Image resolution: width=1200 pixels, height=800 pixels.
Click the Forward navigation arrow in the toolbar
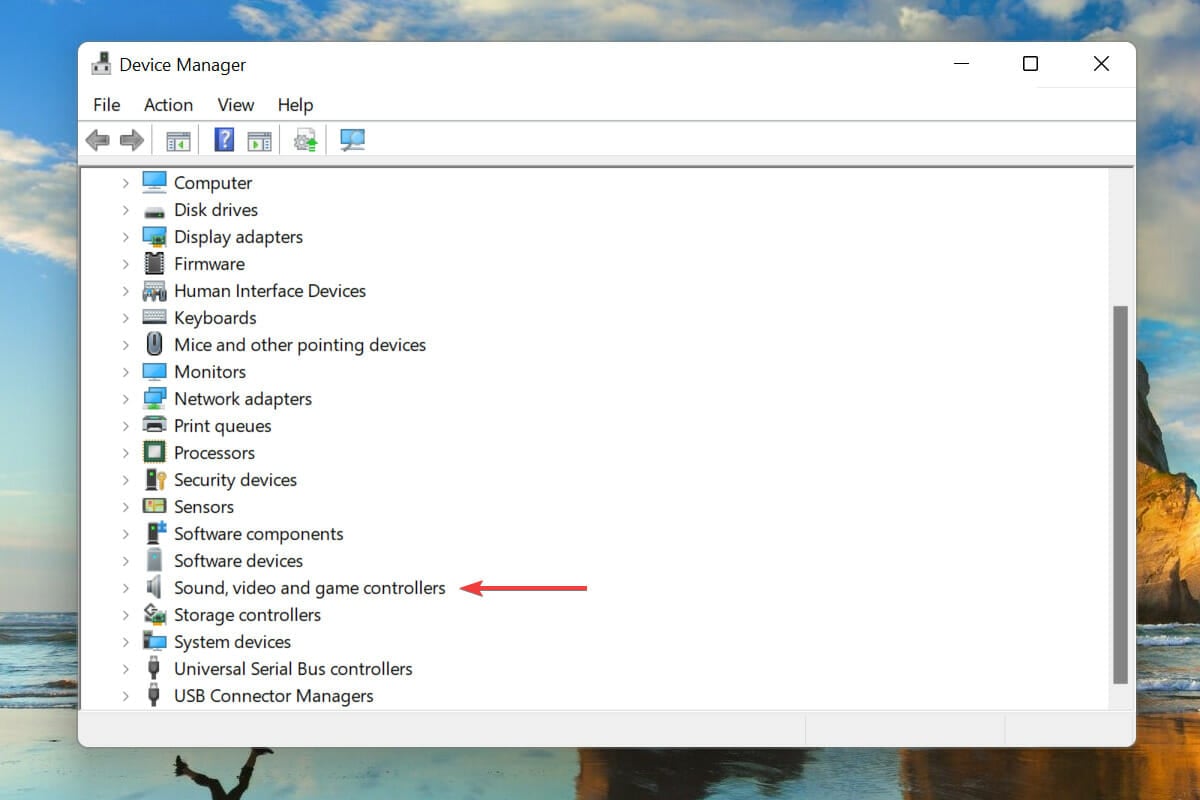click(132, 139)
